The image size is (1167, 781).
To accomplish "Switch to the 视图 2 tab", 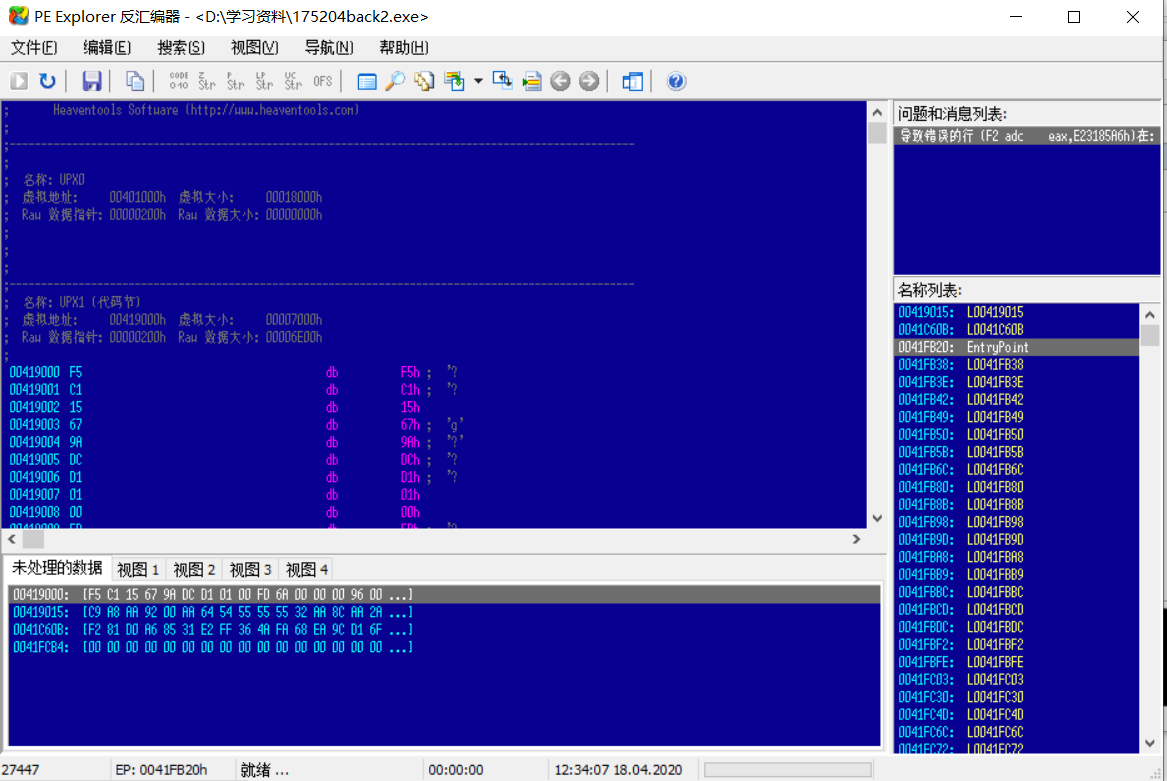I will pos(194,570).
